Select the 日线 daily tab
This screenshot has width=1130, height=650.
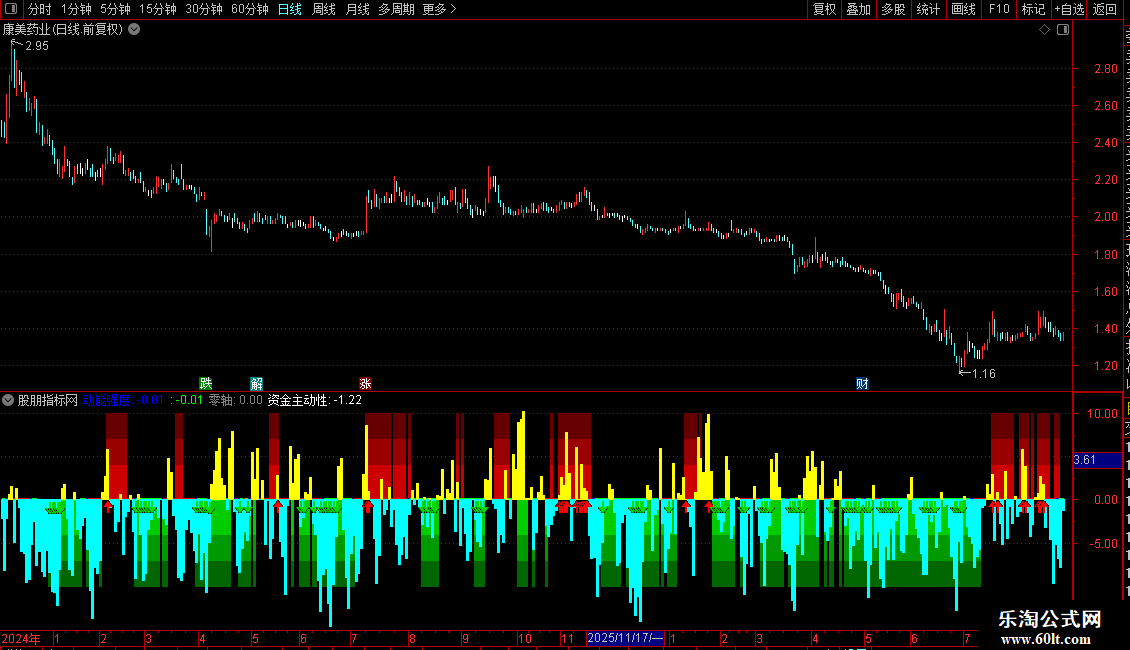pos(290,9)
